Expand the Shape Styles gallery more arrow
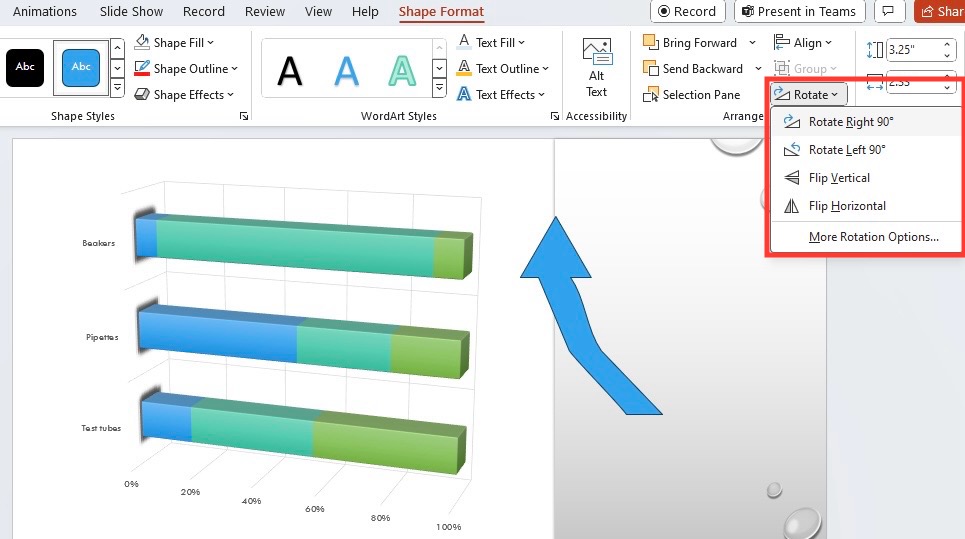Viewport: 965px width, 539px height. pos(117,89)
